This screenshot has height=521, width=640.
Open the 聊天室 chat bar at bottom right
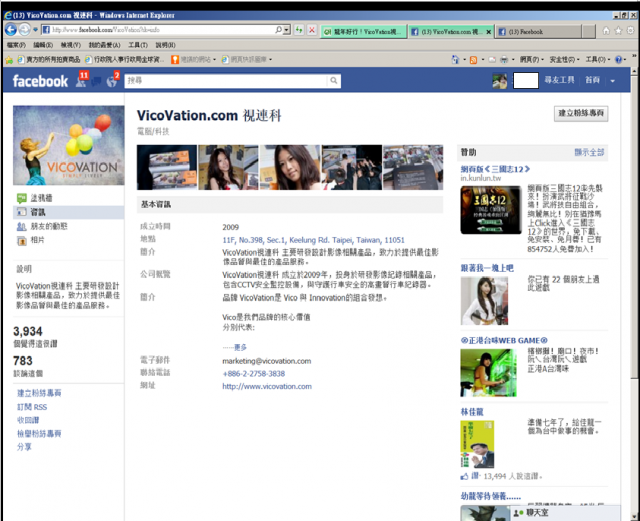click(x=566, y=512)
